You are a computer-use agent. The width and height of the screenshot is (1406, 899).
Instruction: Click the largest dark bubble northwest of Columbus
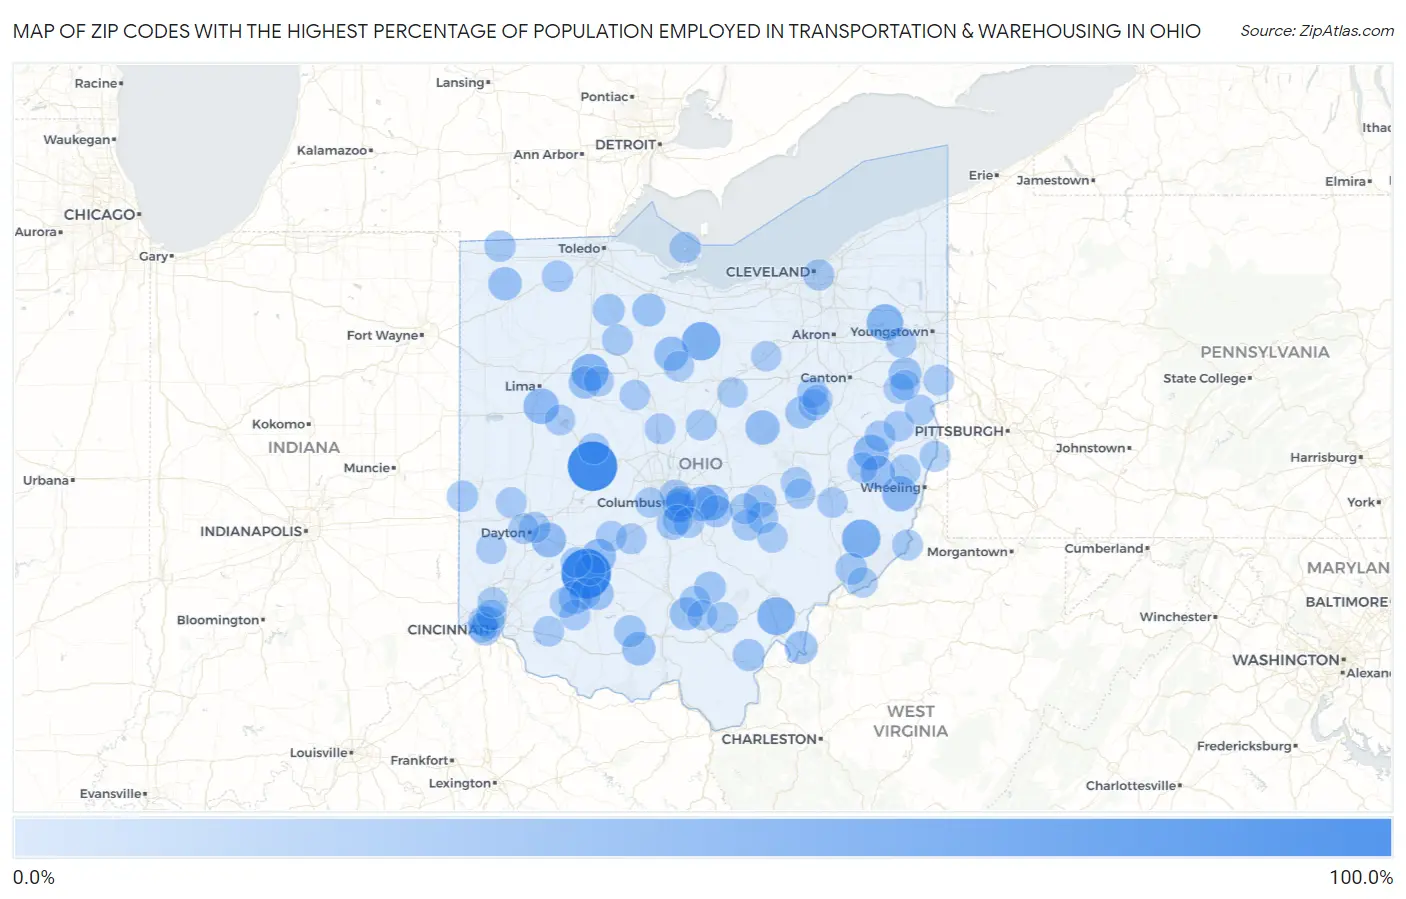pos(592,466)
